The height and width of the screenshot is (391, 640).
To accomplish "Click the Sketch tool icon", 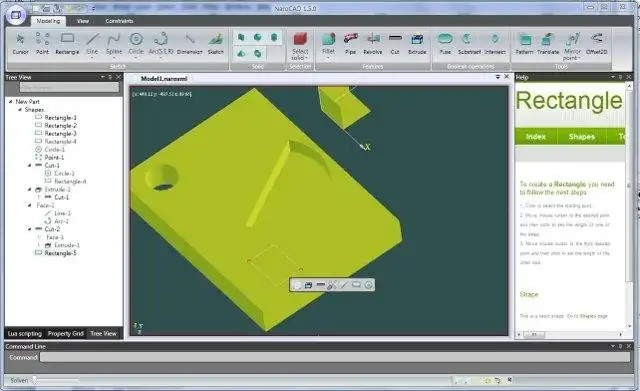I will pos(216,40).
